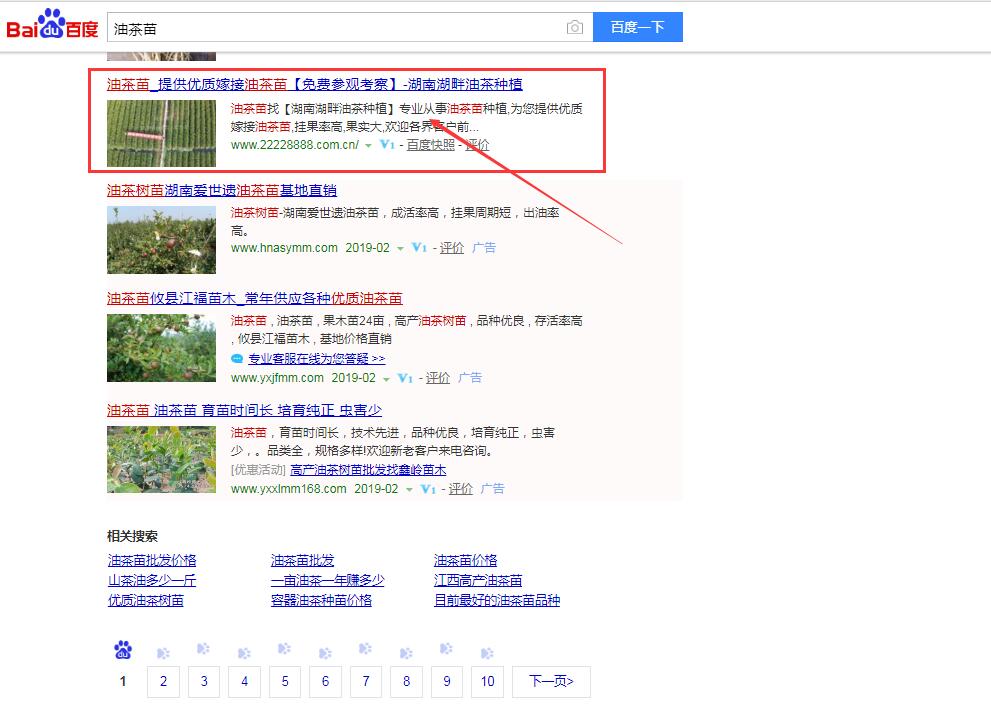Open related search 油茶苗批发价格
This screenshot has height=721, width=991.
tap(152, 560)
